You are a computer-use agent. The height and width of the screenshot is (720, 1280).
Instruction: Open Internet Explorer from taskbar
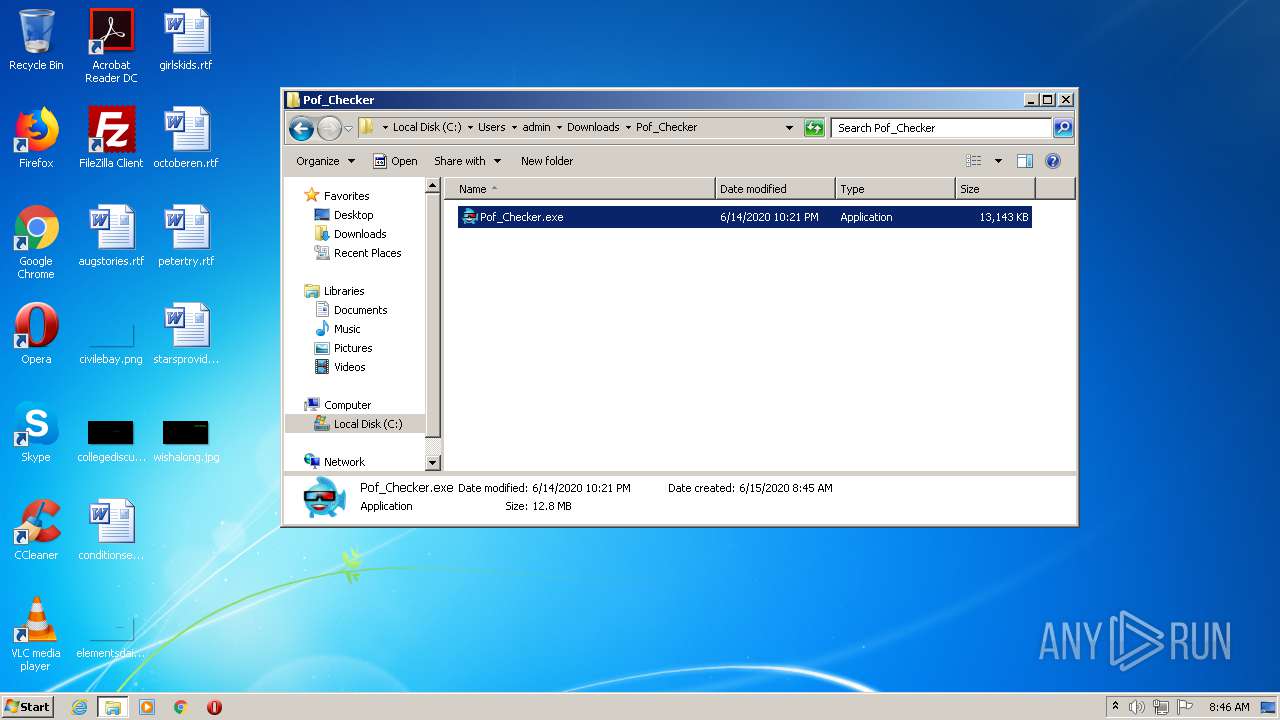pyautogui.click(x=80, y=707)
